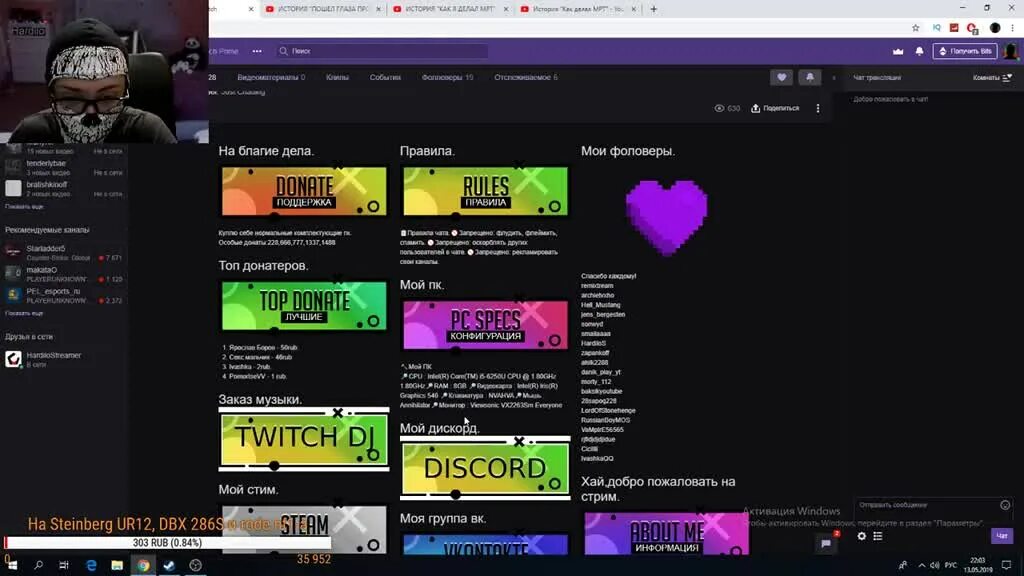
Task: Open the VKONTAKTE panel banner
Action: [x=485, y=545]
